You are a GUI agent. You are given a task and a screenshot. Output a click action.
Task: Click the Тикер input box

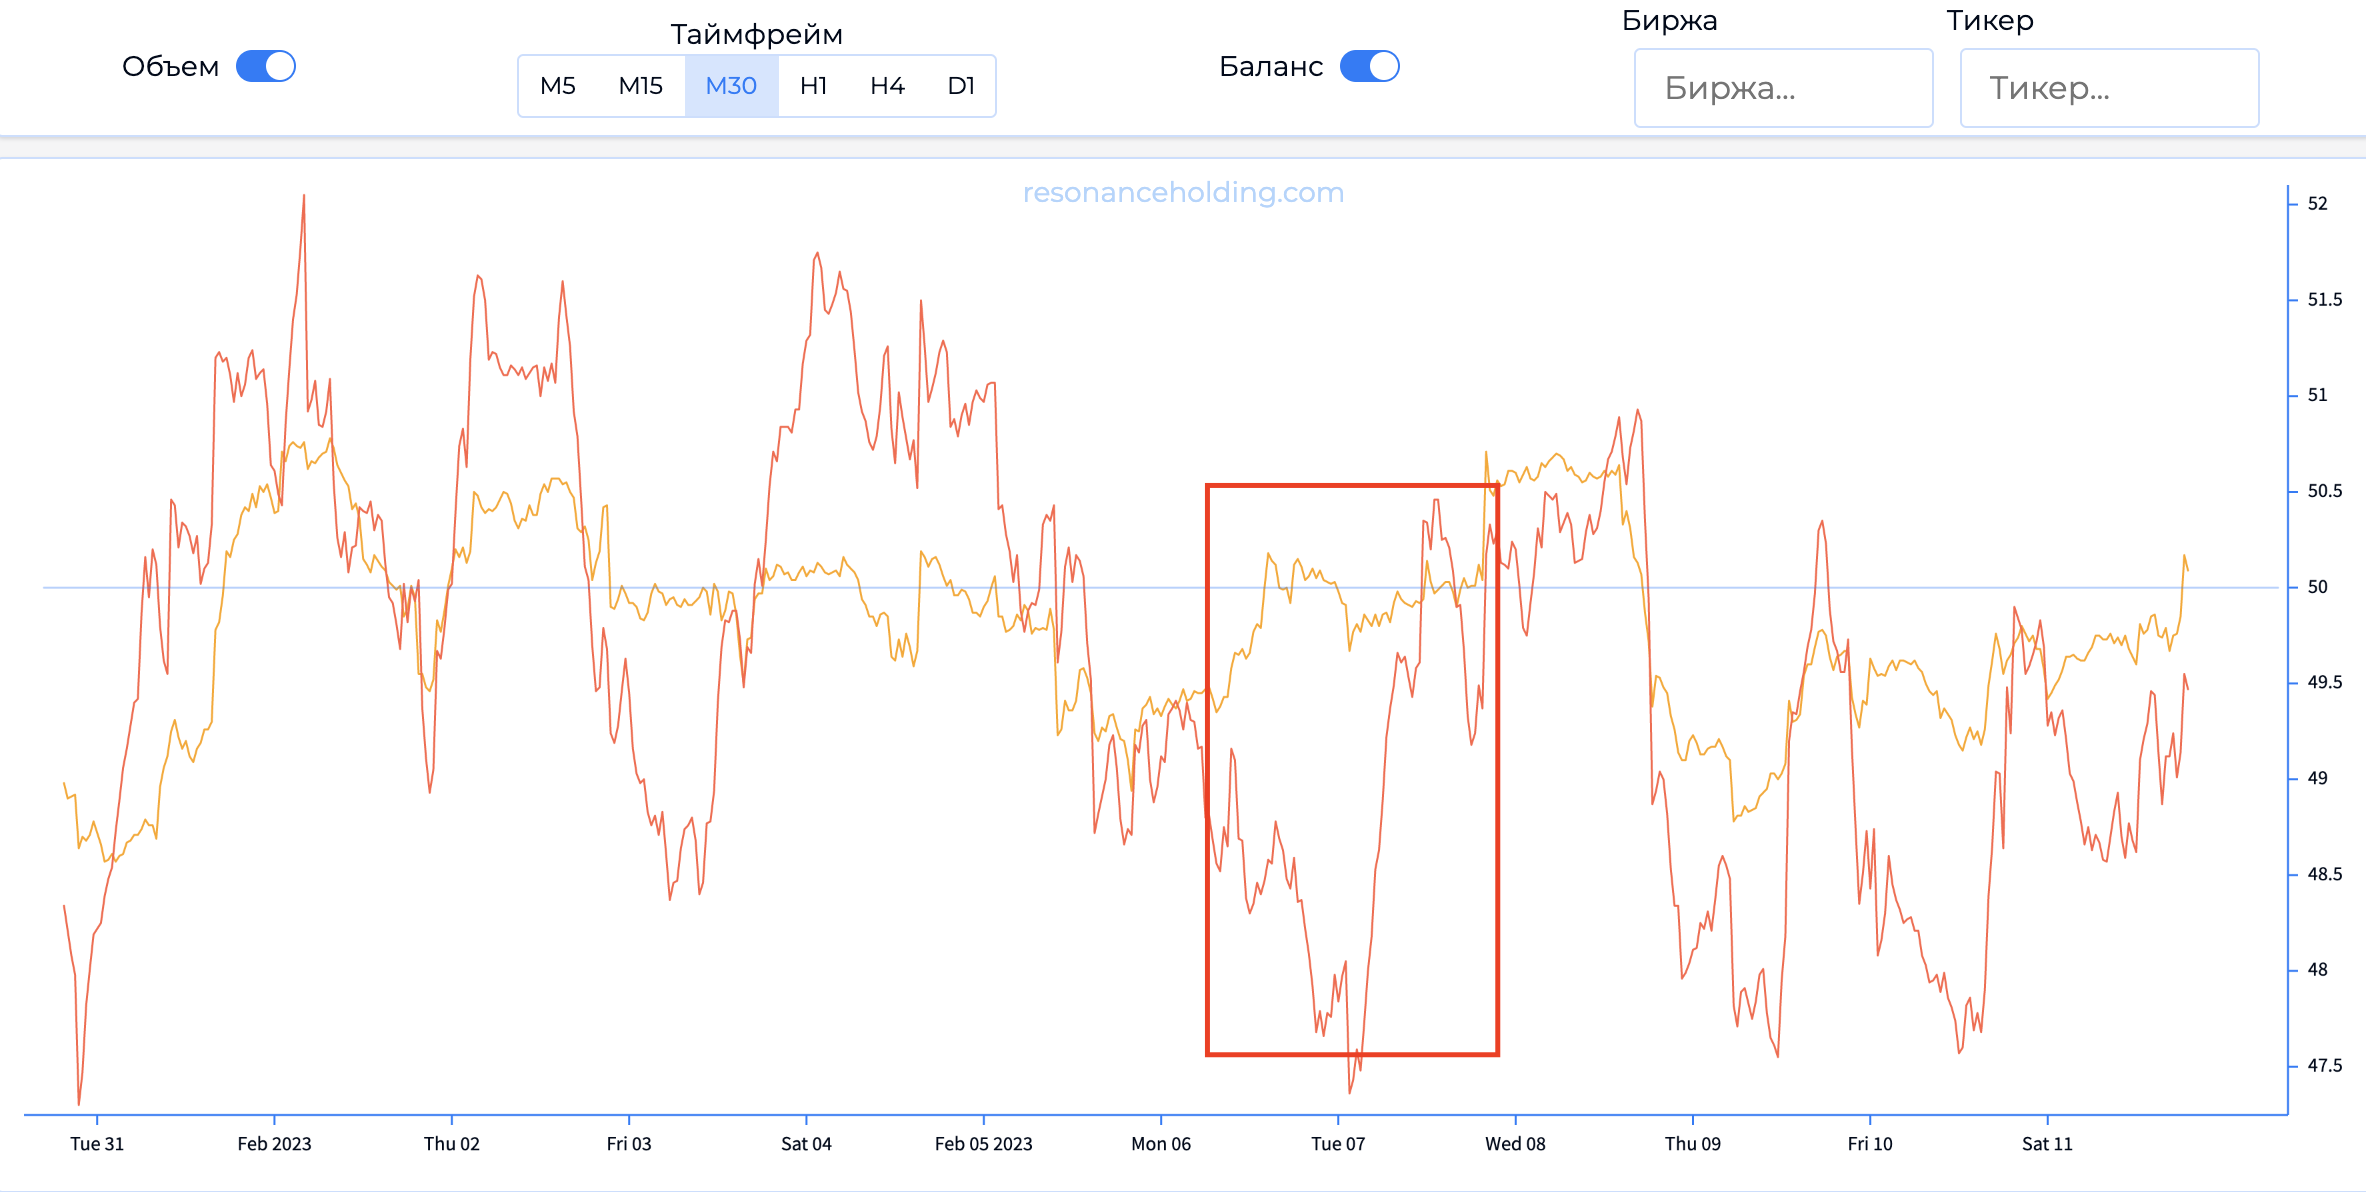click(x=2109, y=88)
